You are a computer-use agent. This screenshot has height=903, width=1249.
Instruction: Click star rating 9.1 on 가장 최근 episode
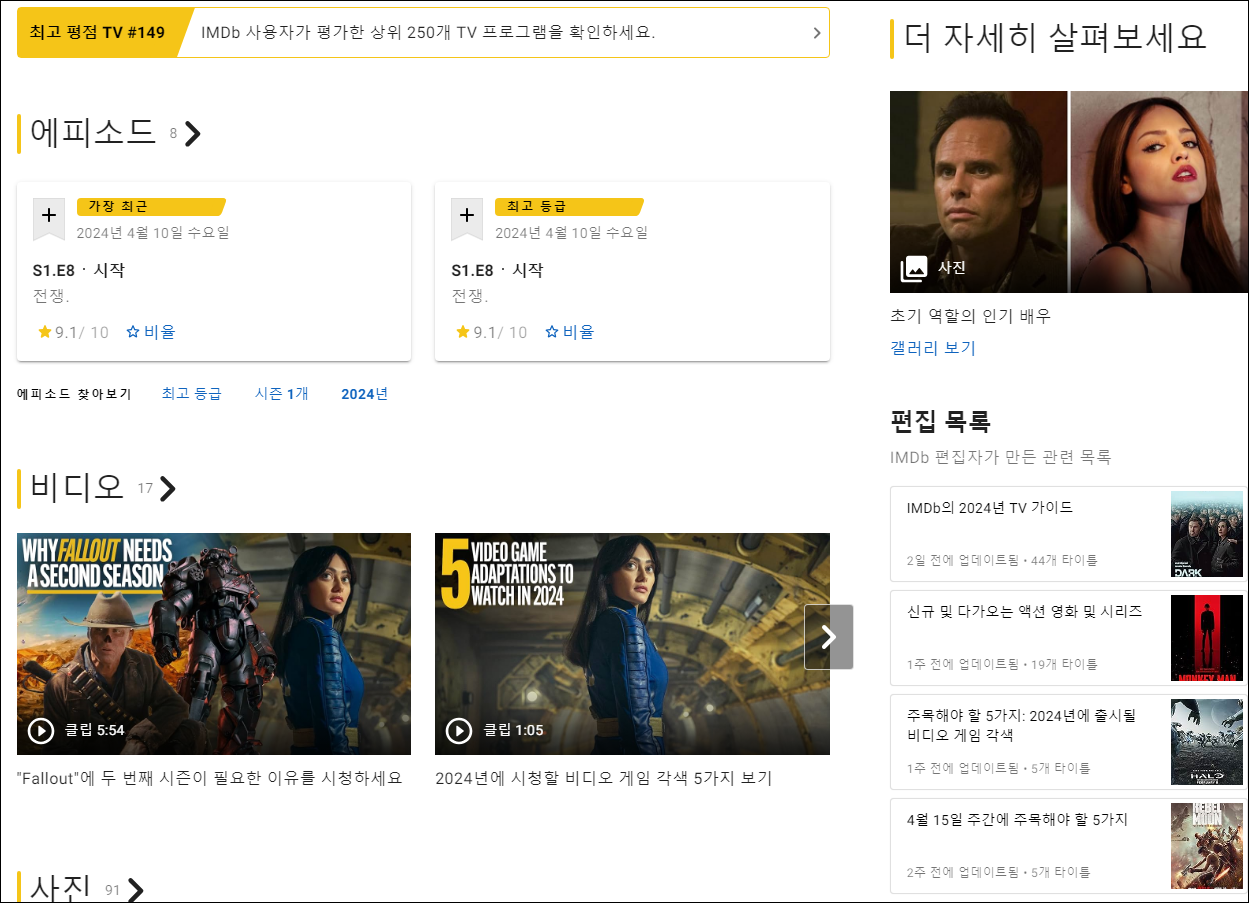click(x=73, y=332)
